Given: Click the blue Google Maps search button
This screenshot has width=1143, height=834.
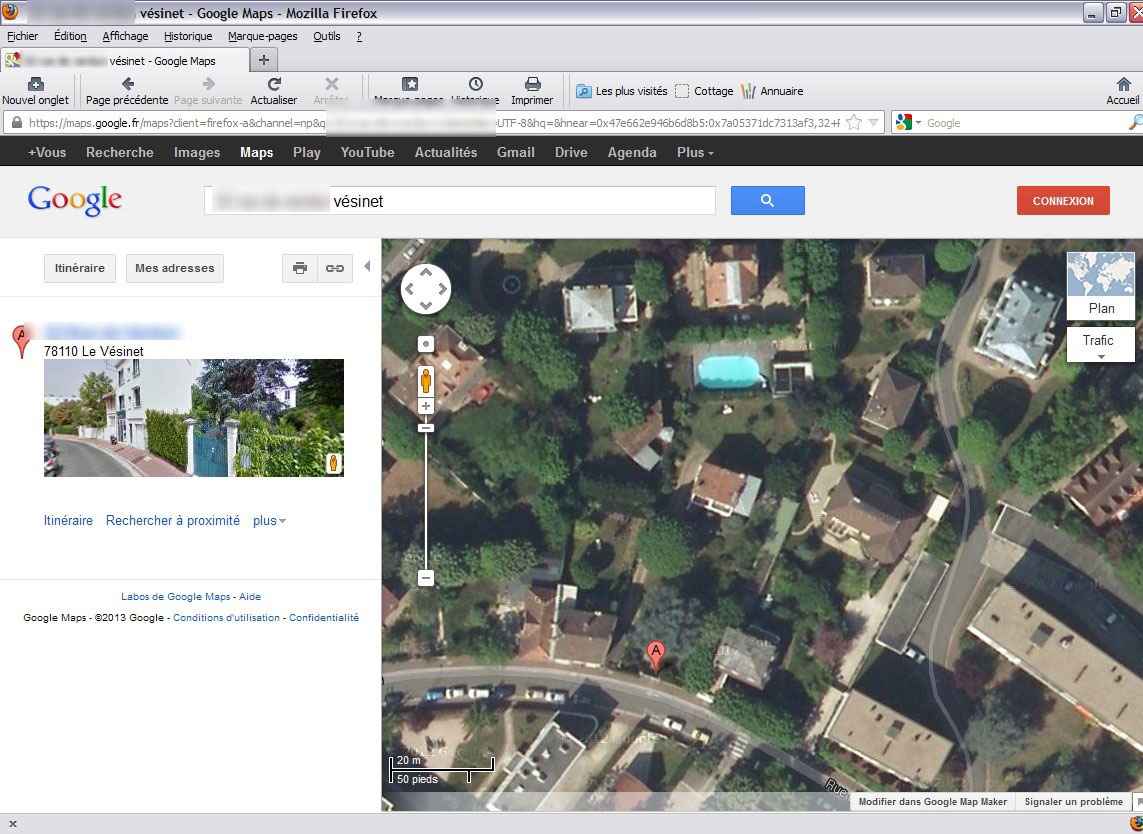Looking at the screenshot, I should point(768,200).
